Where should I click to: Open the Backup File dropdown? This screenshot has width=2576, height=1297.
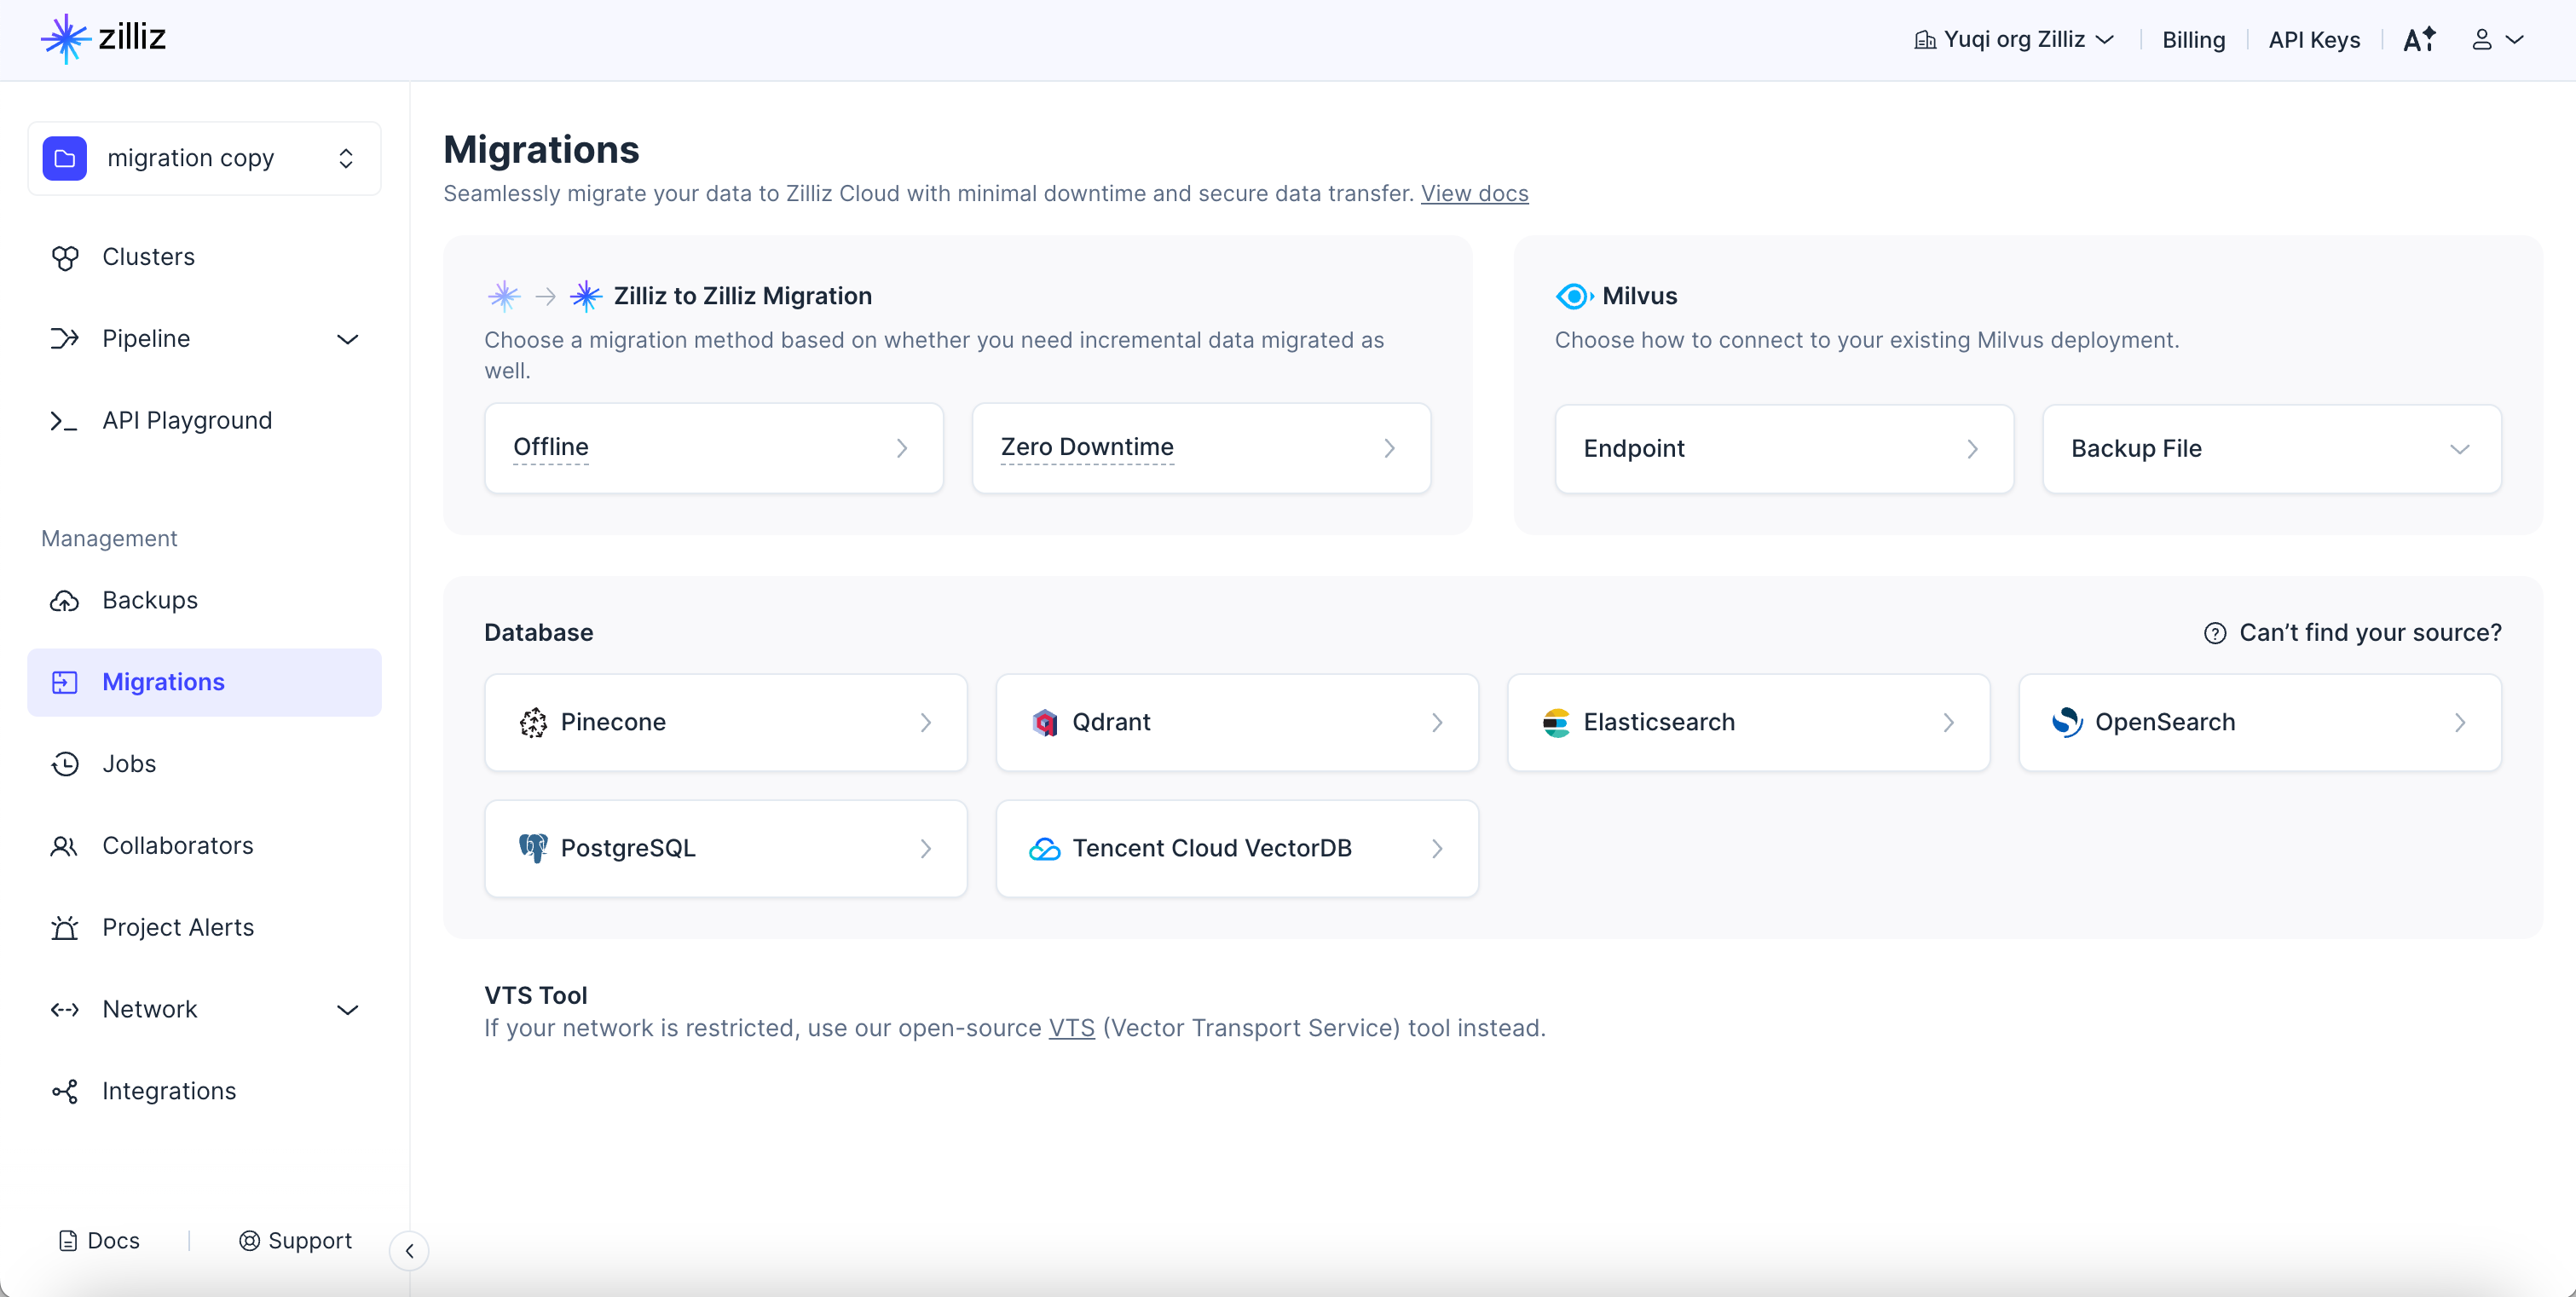point(2271,449)
